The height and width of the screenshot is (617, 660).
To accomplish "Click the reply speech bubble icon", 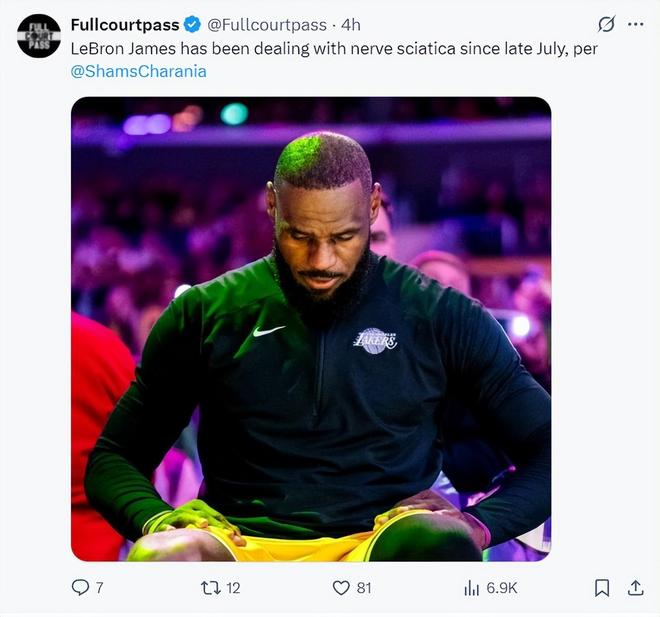I will click(80, 588).
